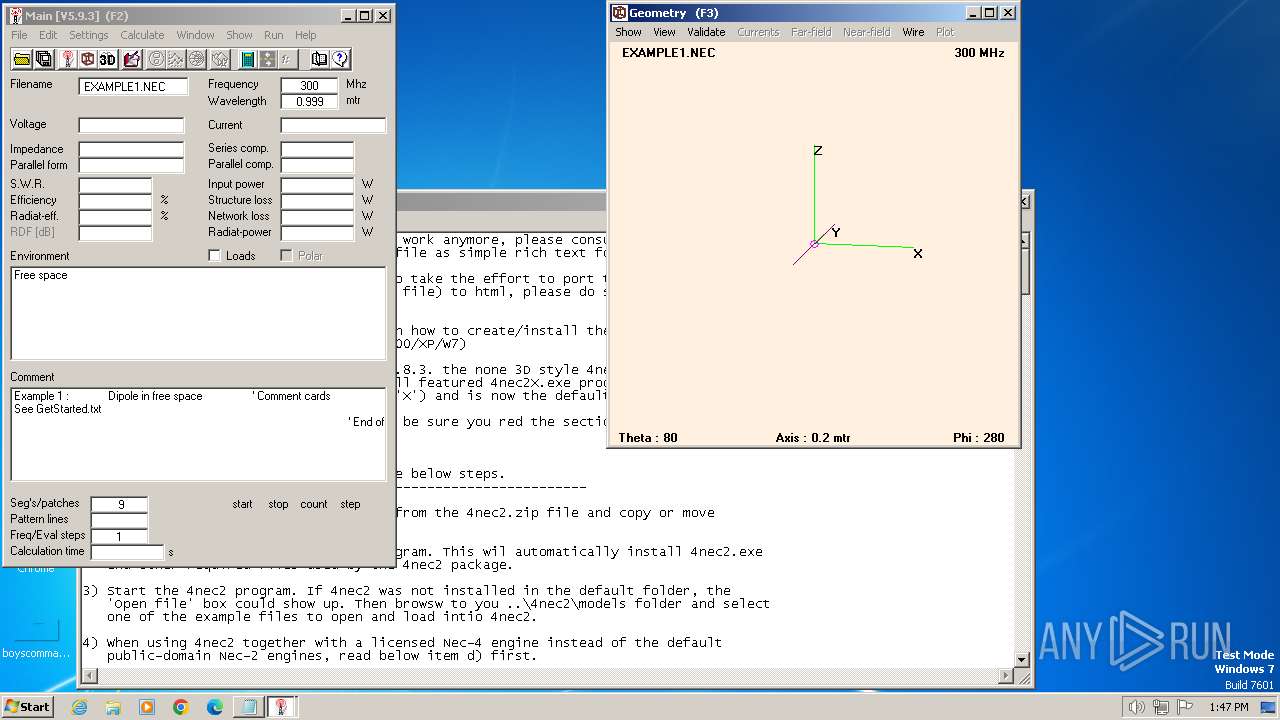
Task: Launch Microsoft Edge from the taskbar
Action: [x=215, y=707]
